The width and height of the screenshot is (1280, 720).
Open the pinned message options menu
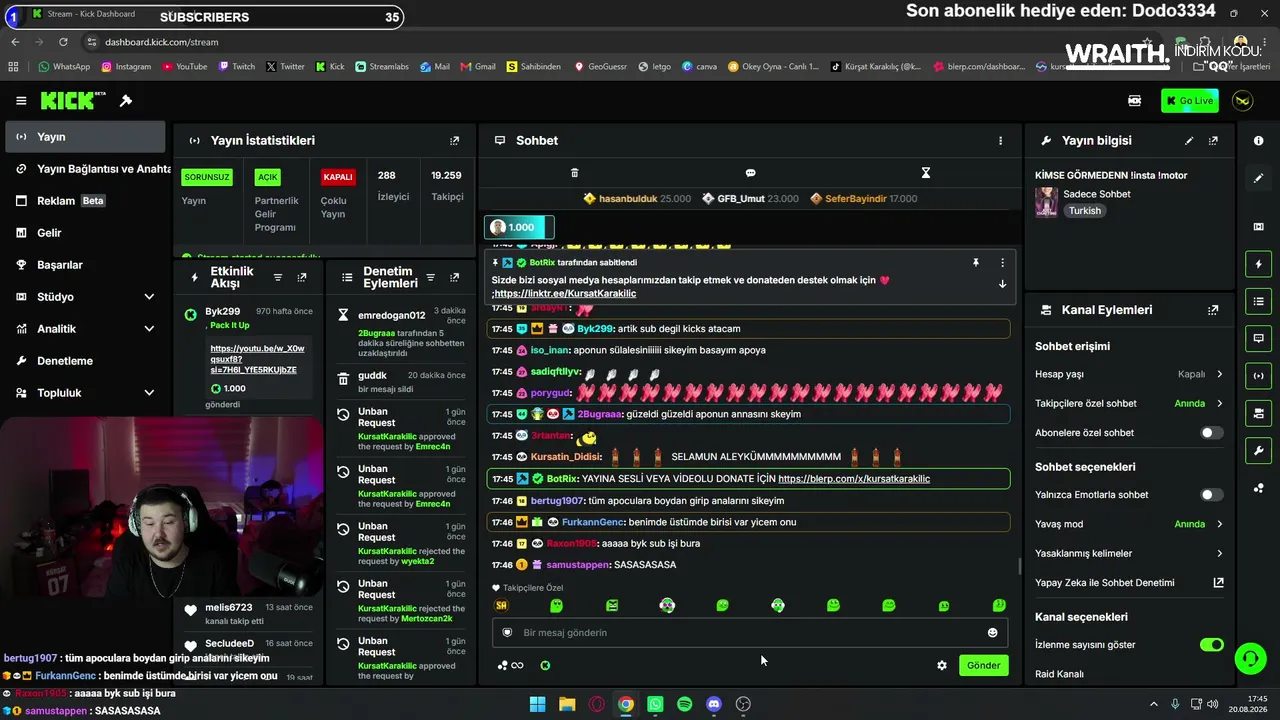[x=1002, y=263]
